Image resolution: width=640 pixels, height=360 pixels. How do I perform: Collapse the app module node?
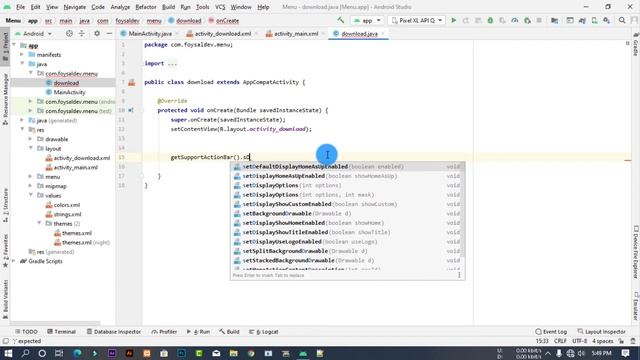(15, 45)
